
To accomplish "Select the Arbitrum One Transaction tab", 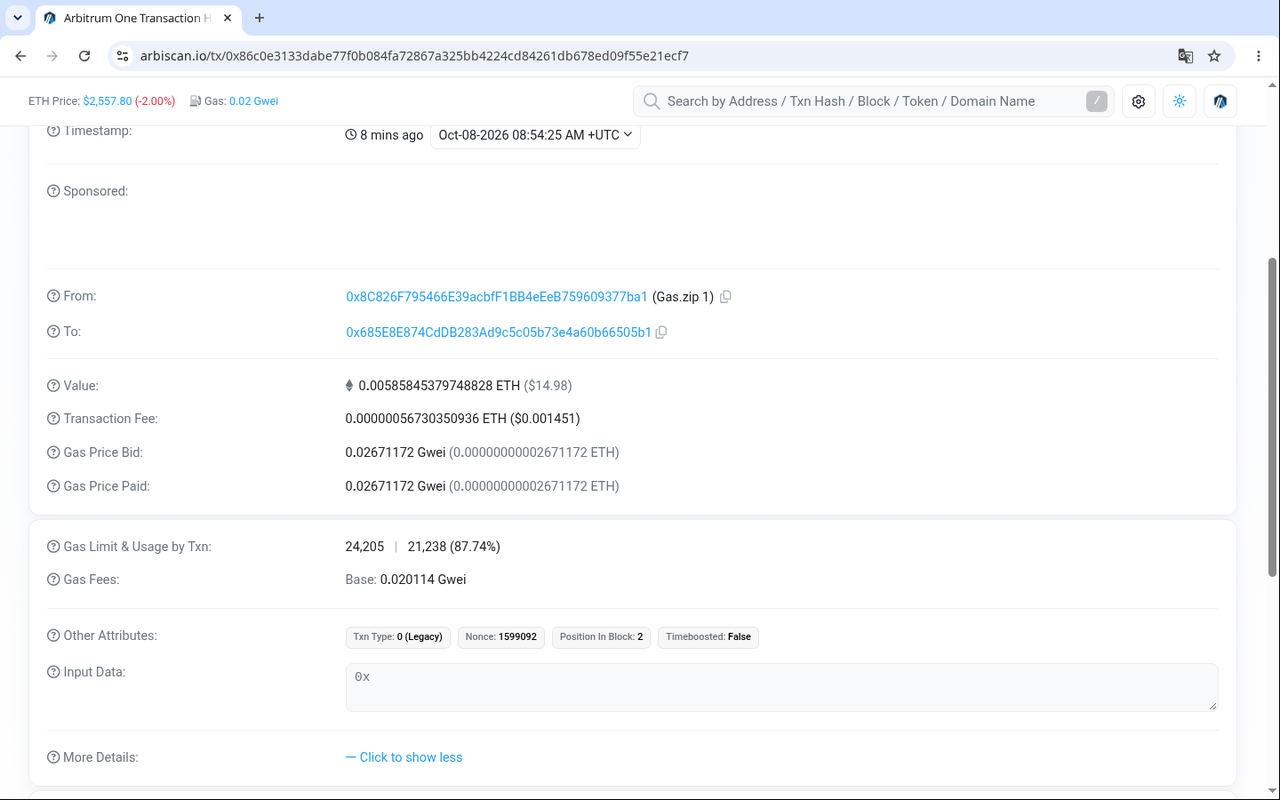I will coord(137,18).
